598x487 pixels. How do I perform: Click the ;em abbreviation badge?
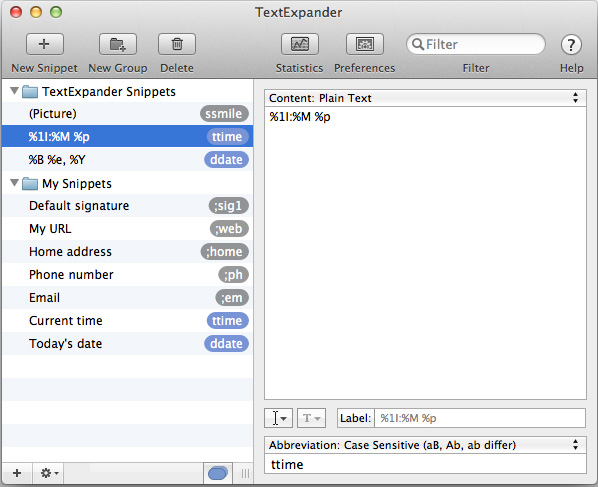(232, 298)
